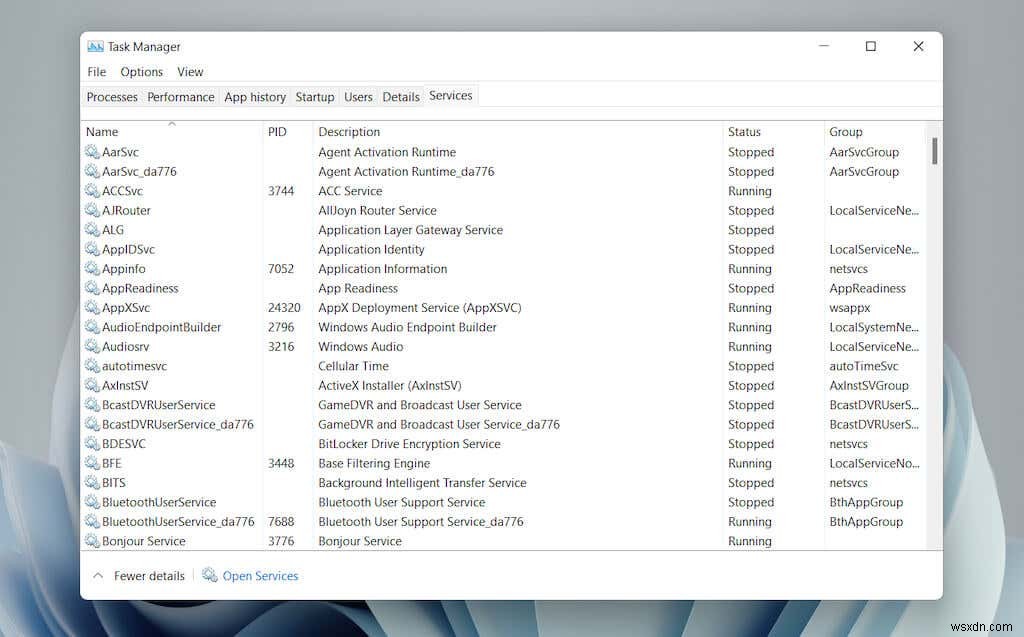This screenshot has width=1024, height=637.
Task: Click the BFE service gear icon
Action: [x=90, y=463]
